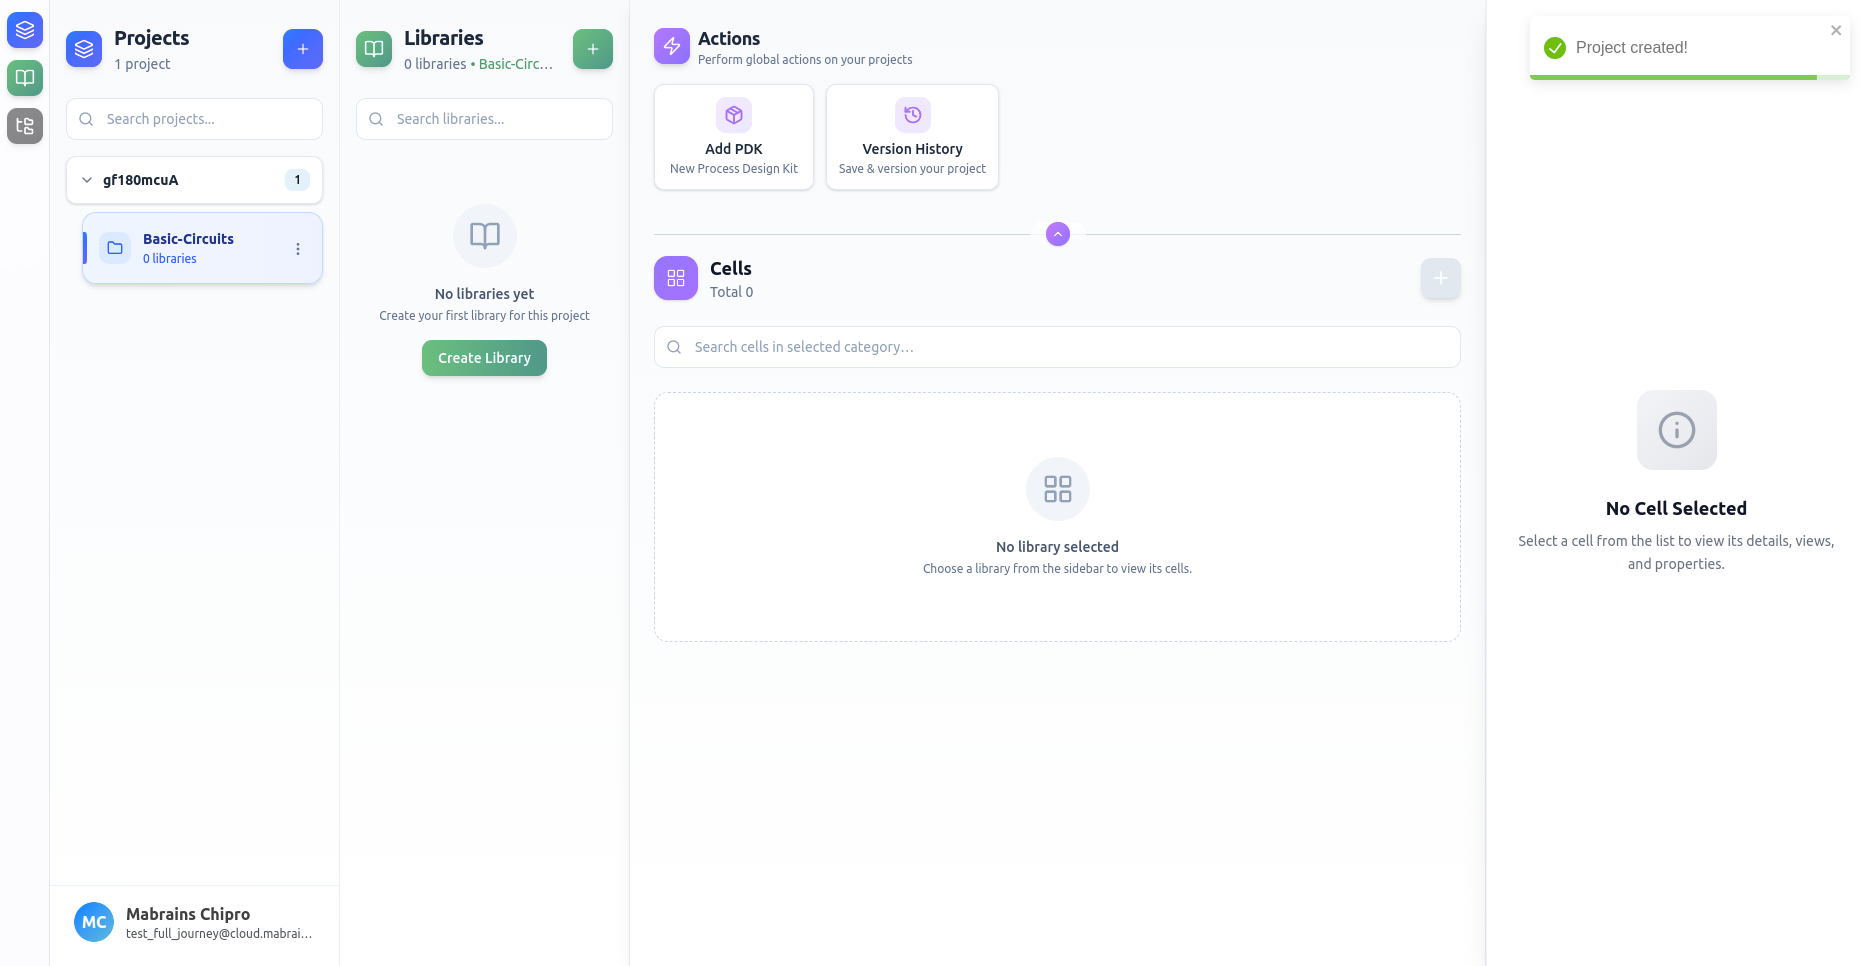Click the Mabrains Chipro account name

click(x=188, y=914)
